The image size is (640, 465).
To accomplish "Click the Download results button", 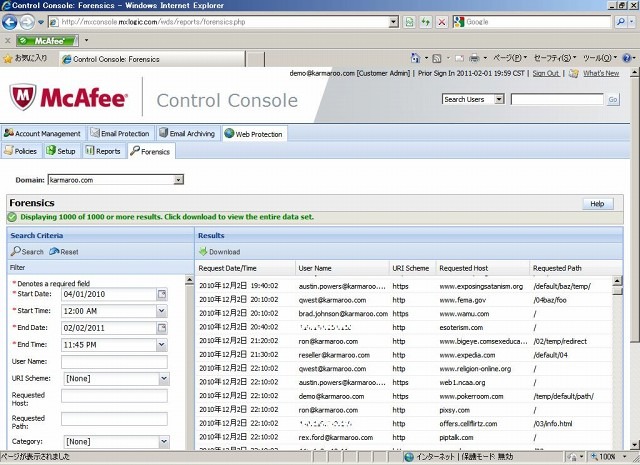I will [x=220, y=252].
